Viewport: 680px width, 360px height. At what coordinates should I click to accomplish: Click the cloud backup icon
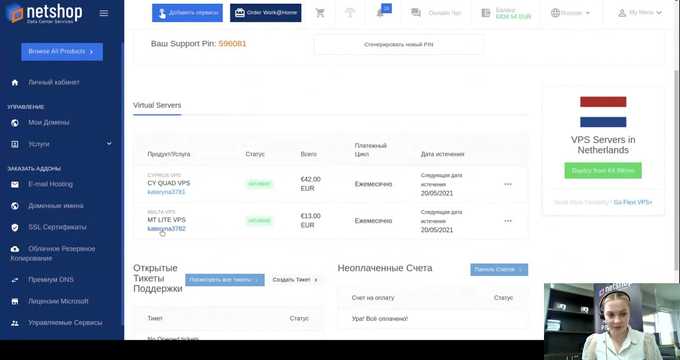click(x=15, y=249)
